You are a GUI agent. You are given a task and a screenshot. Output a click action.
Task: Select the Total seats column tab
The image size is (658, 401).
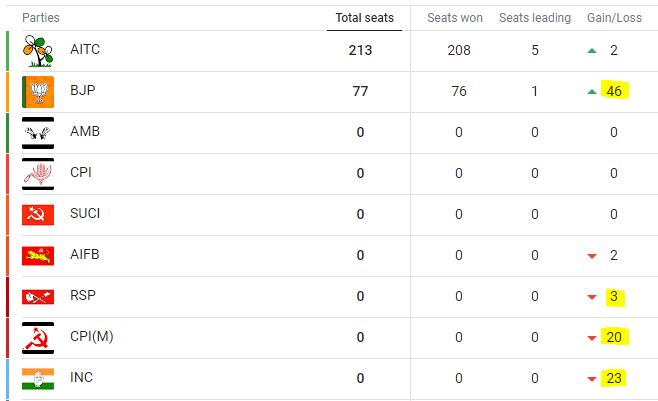pos(365,18)
